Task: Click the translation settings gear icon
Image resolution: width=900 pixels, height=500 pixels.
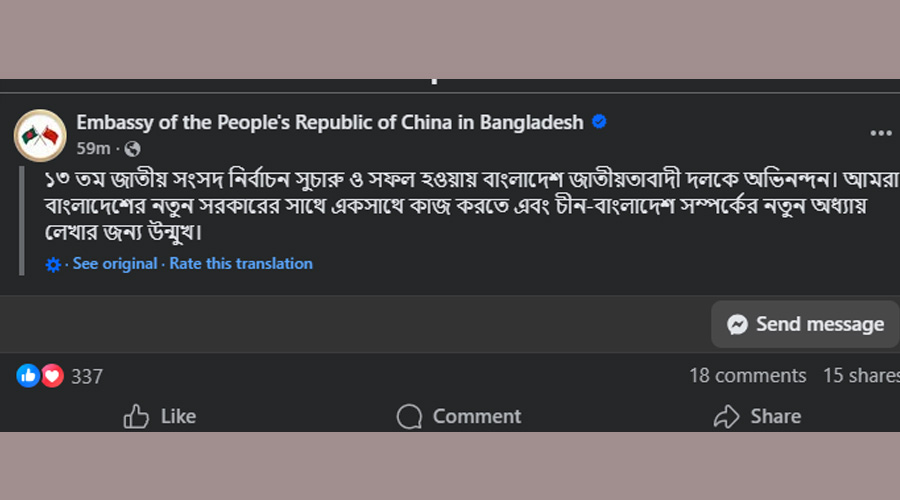Action: tap(53, 264)
